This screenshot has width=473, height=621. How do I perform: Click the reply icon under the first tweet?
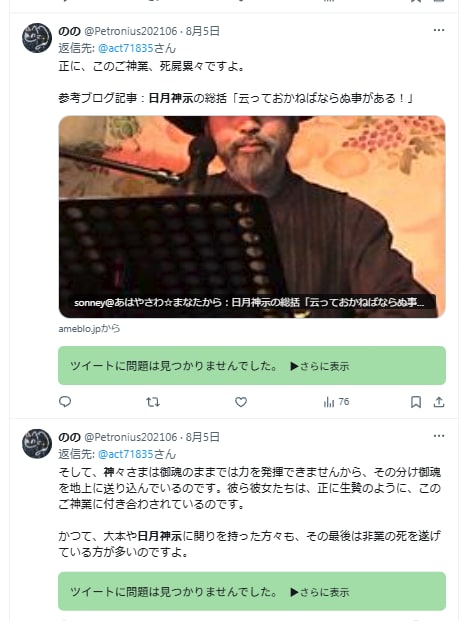(x=65, y=402)
